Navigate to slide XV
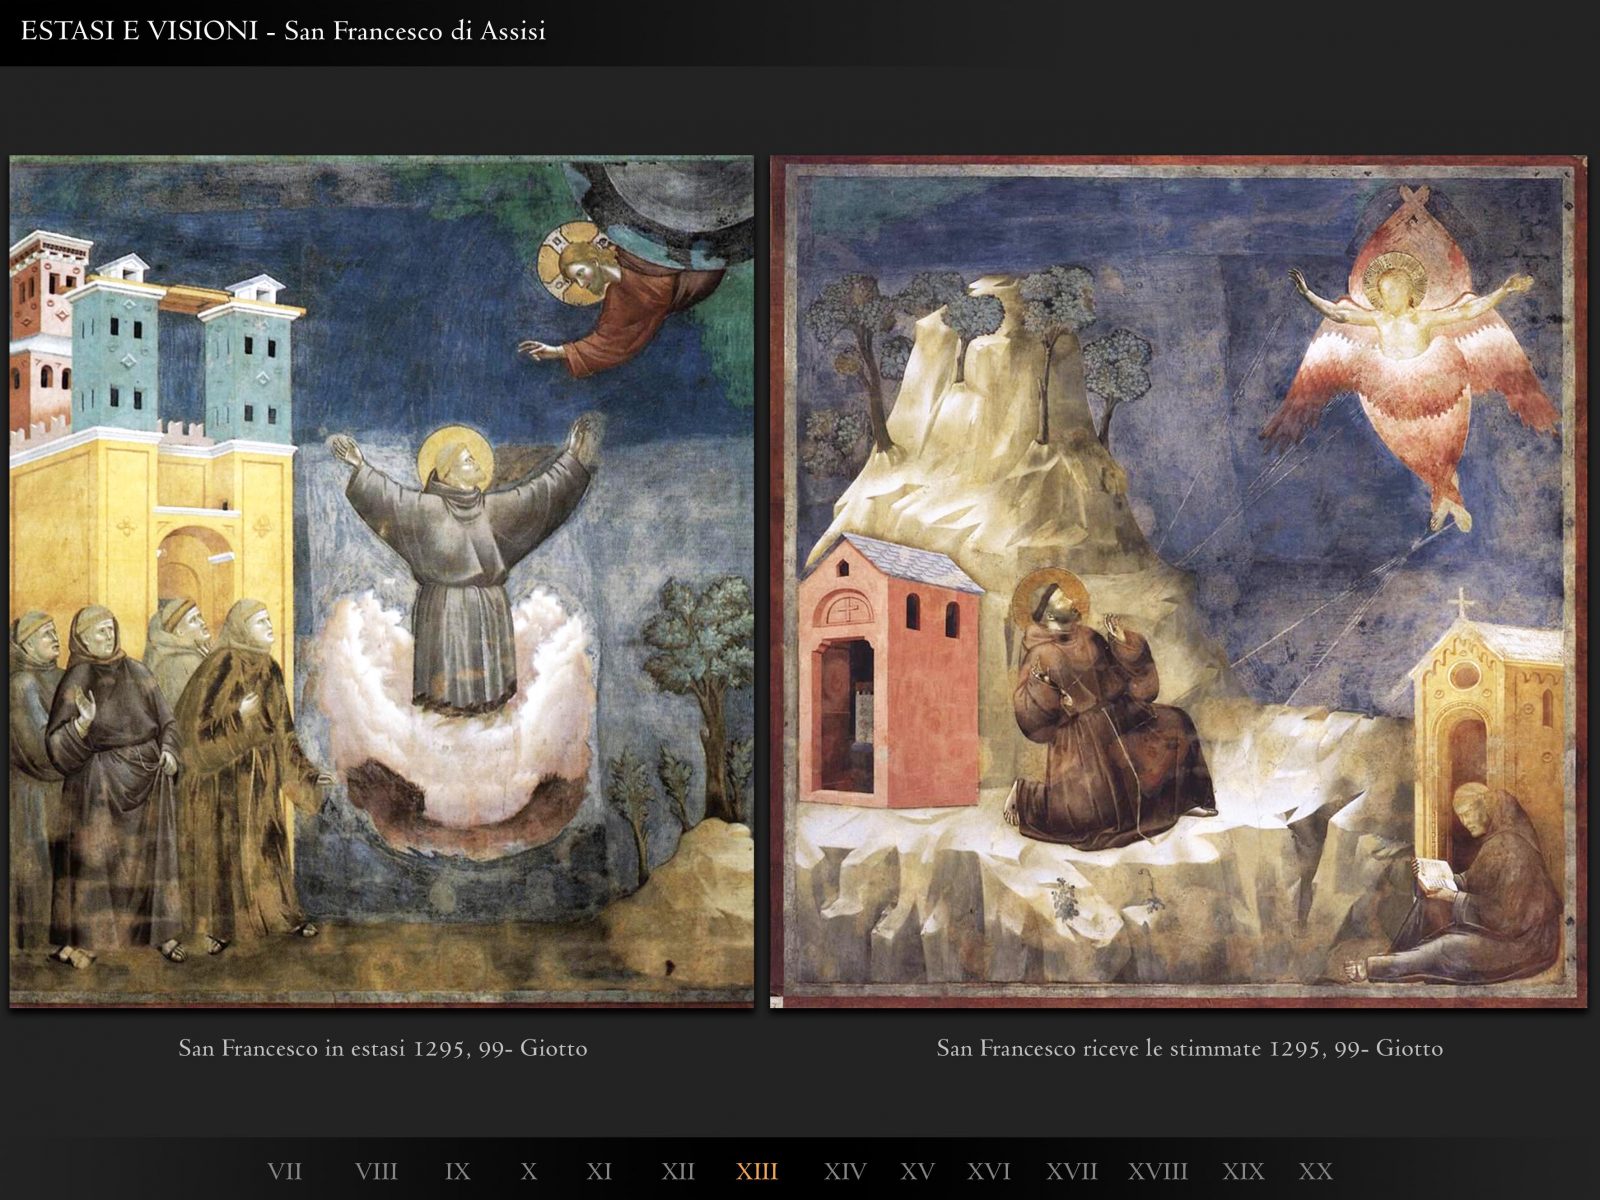Viewport: 1600px width, 1200px height. pyautogui.click(x=917, y=1171)
